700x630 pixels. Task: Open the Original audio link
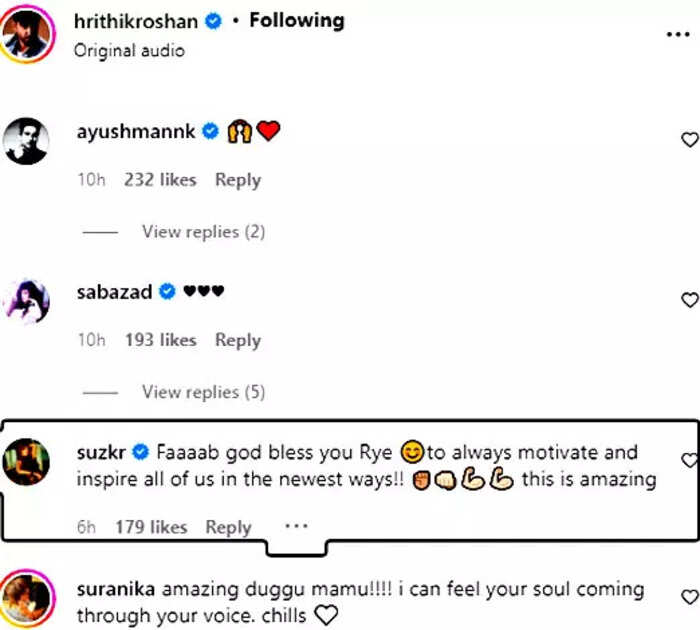click(x=129, y=50)
